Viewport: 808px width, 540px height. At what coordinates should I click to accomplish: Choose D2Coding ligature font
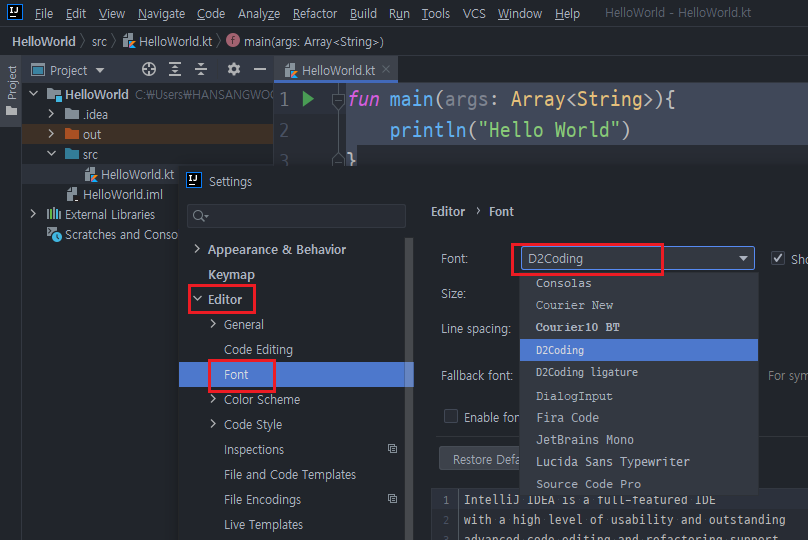coord(638,372)
